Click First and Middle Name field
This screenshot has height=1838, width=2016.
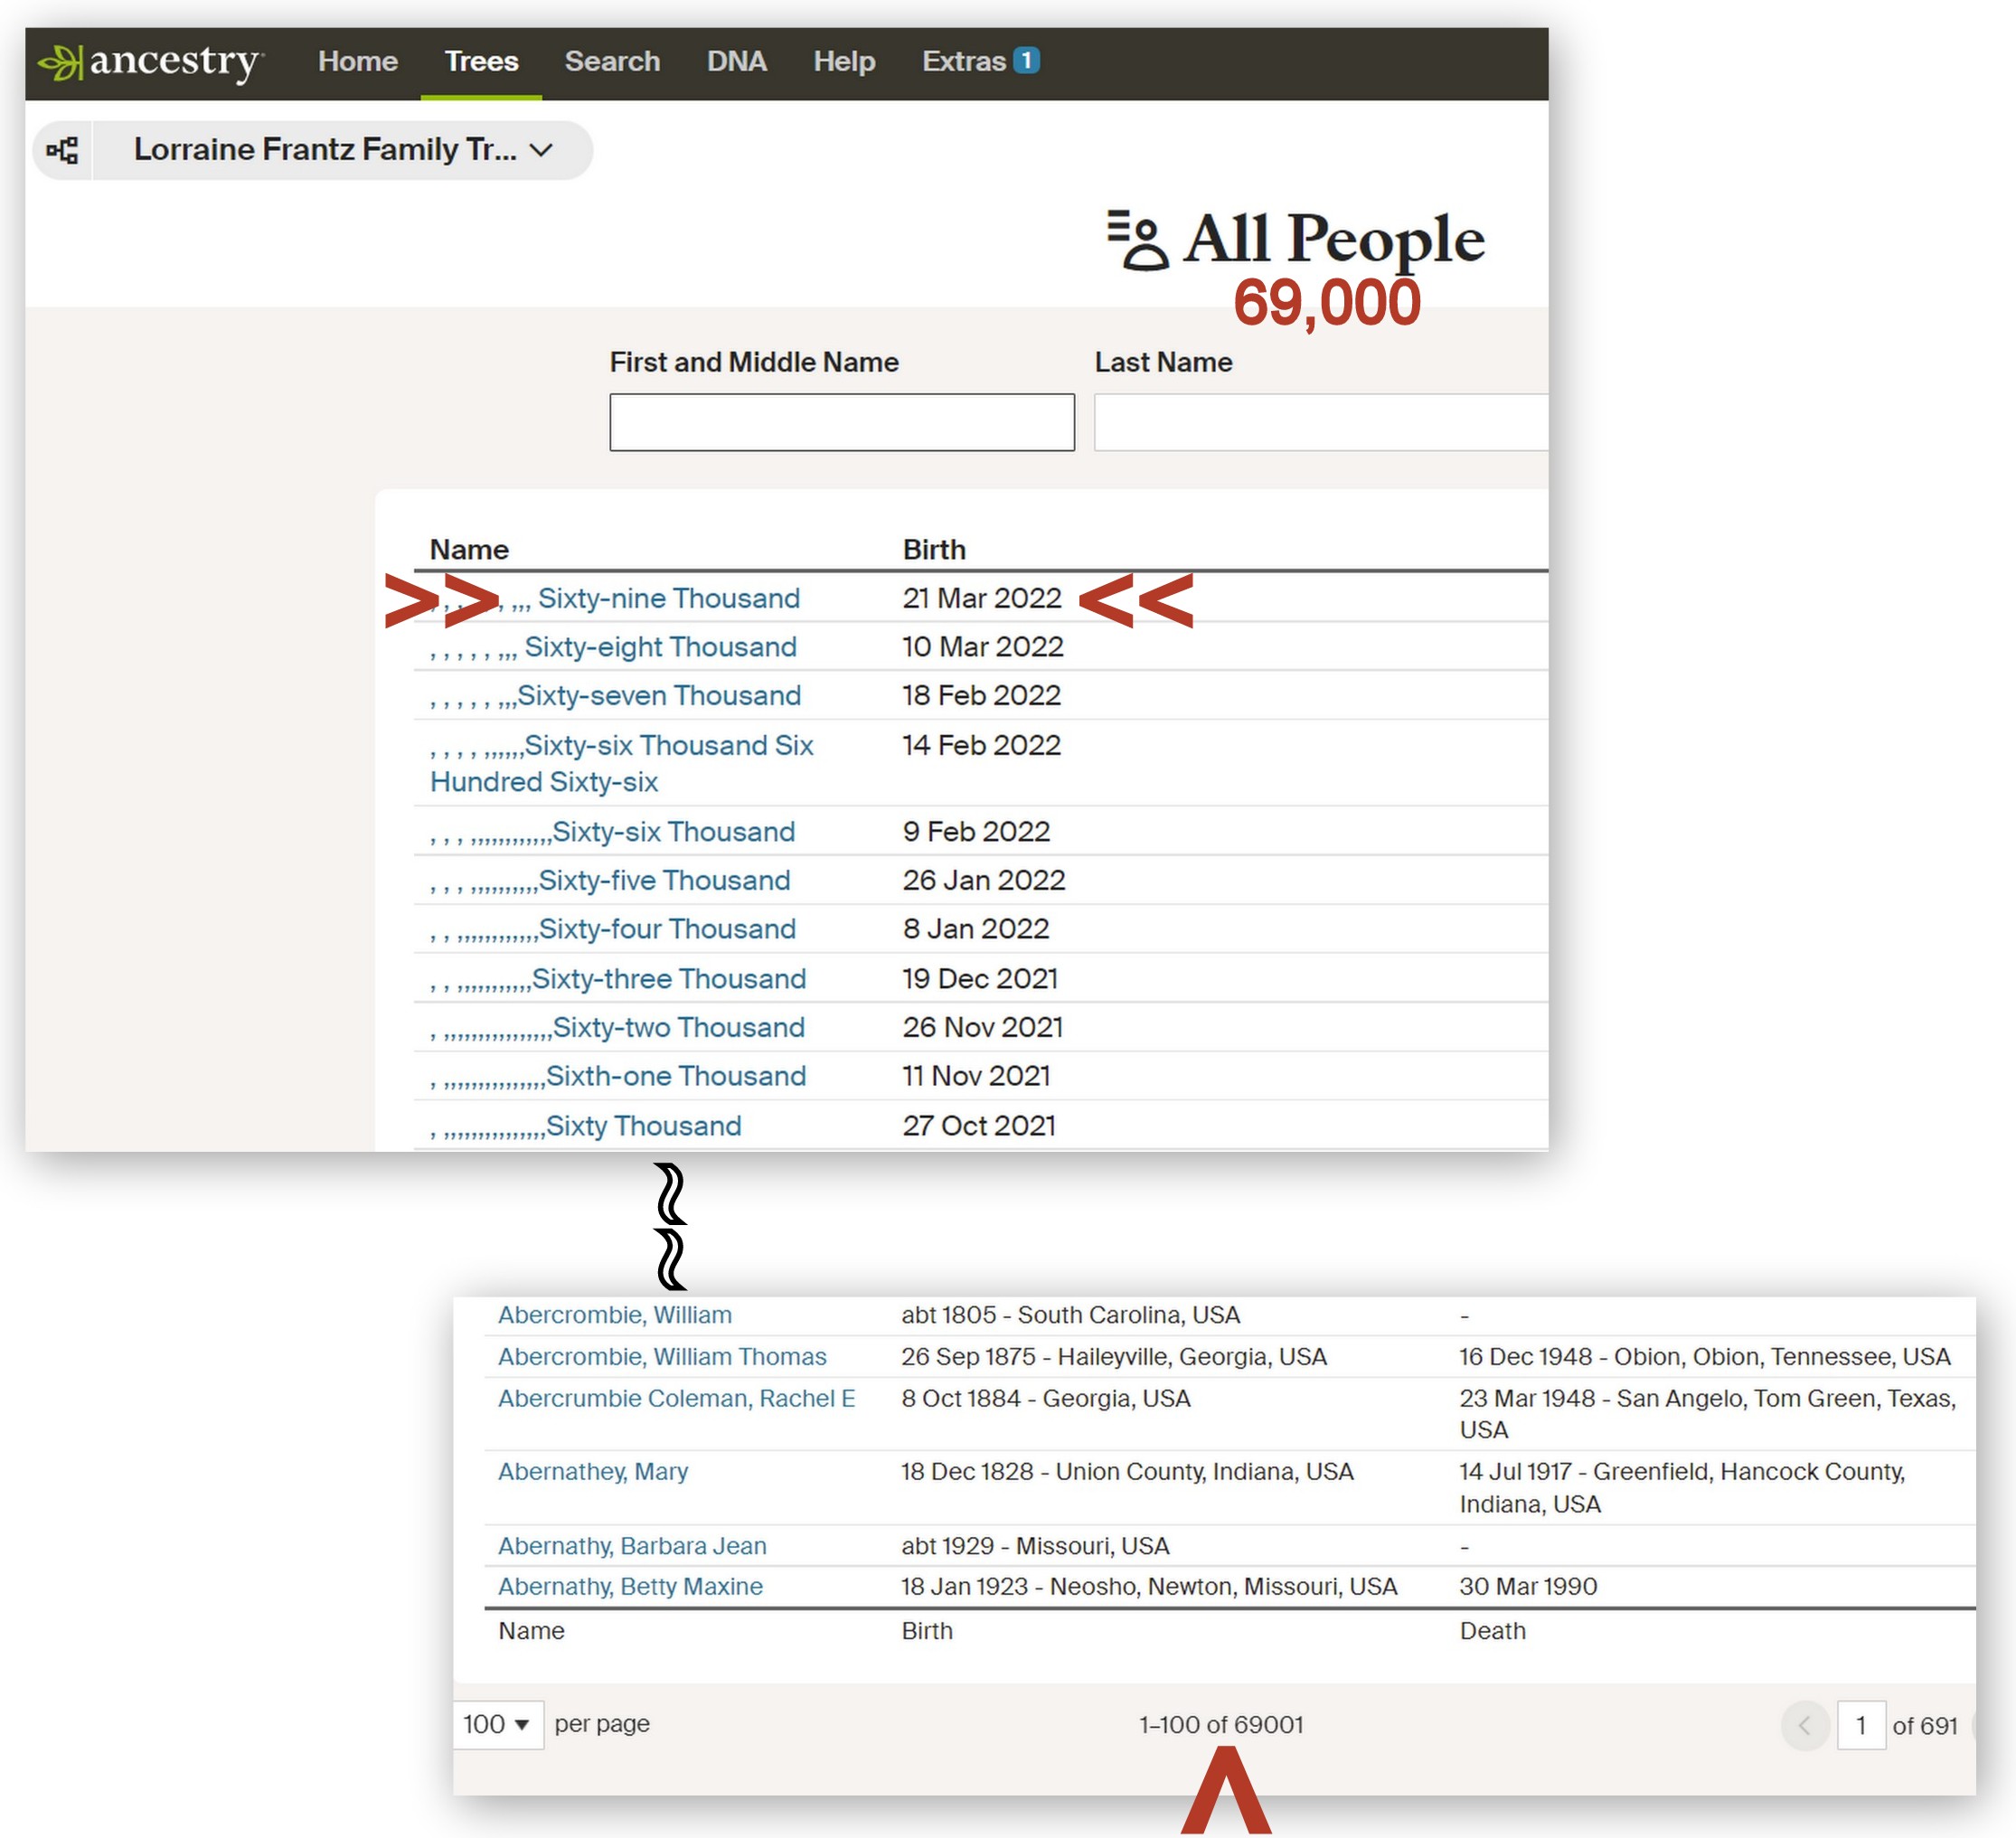pos(841,422)
